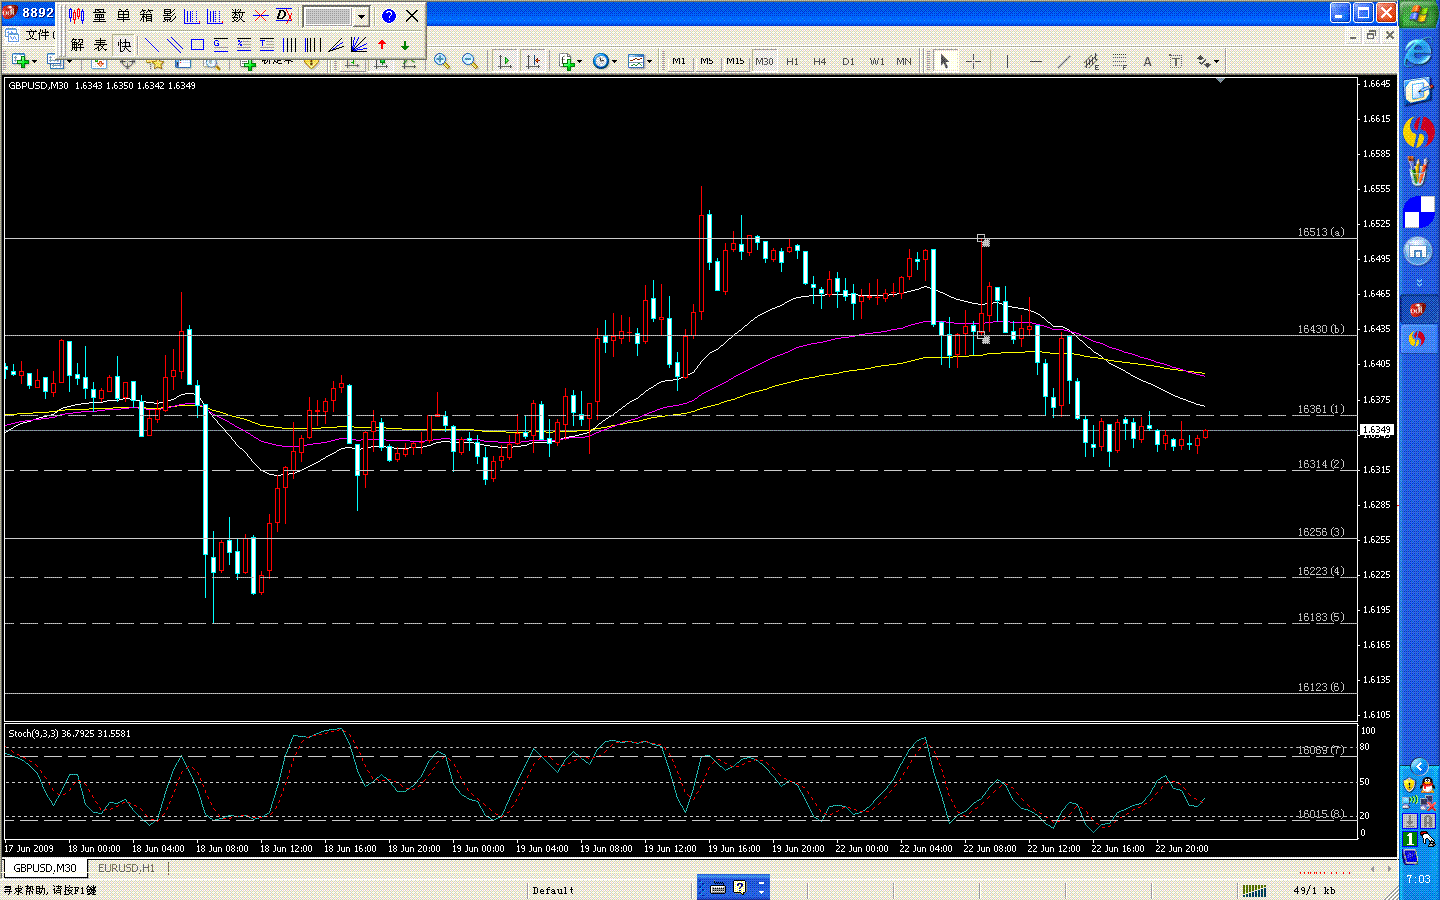The width and height of the screenshot is (1440, 900).
Task: Switch to EURUSD,H1 chart tab
Action: 127,868
